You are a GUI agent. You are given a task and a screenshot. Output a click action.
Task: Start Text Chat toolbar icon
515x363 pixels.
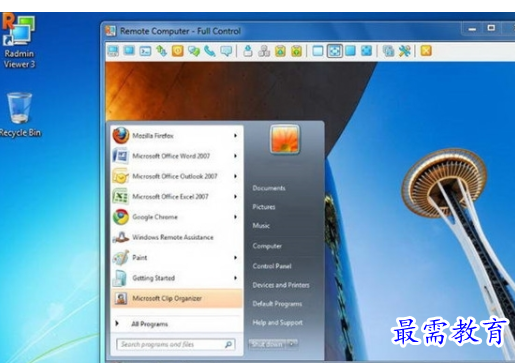pos(194,51)
